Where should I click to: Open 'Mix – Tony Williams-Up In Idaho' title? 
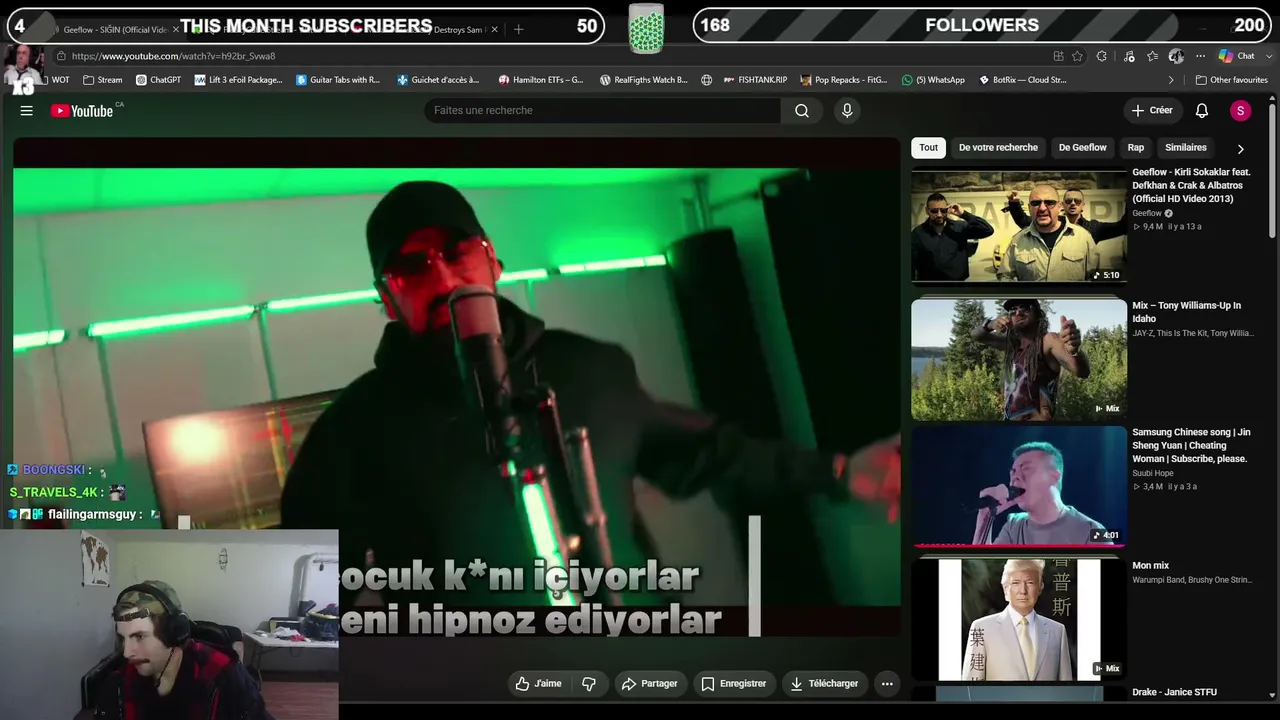1187,312
